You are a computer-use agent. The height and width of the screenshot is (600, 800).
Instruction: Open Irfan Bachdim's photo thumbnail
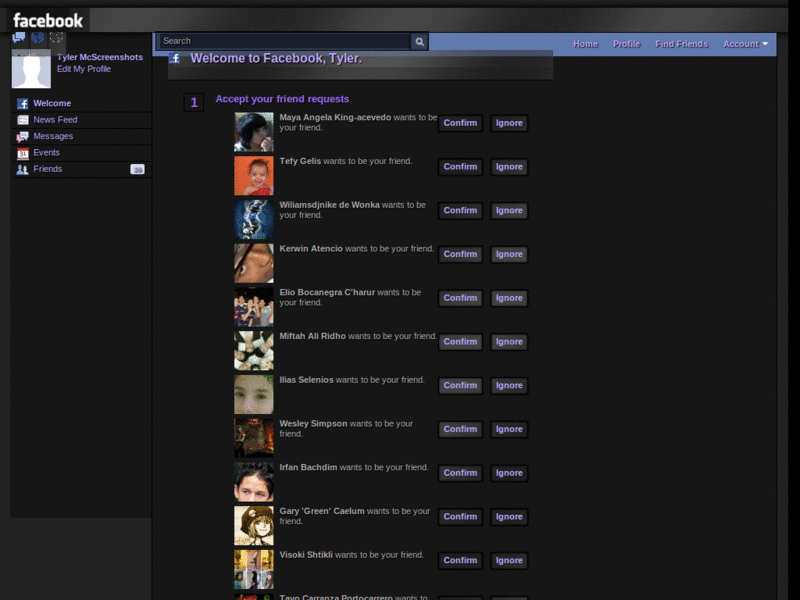[x=254, y=482]
